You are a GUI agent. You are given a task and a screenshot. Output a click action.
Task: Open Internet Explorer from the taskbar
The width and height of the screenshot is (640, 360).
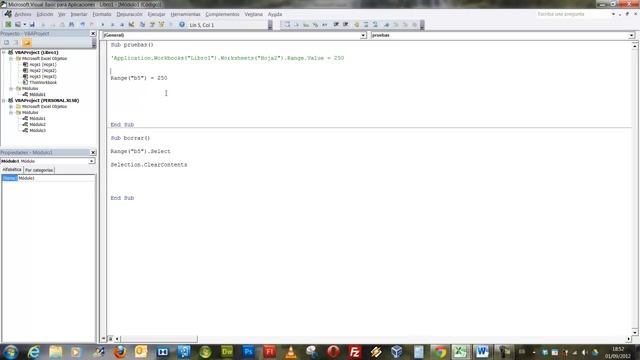pos(33,351)
